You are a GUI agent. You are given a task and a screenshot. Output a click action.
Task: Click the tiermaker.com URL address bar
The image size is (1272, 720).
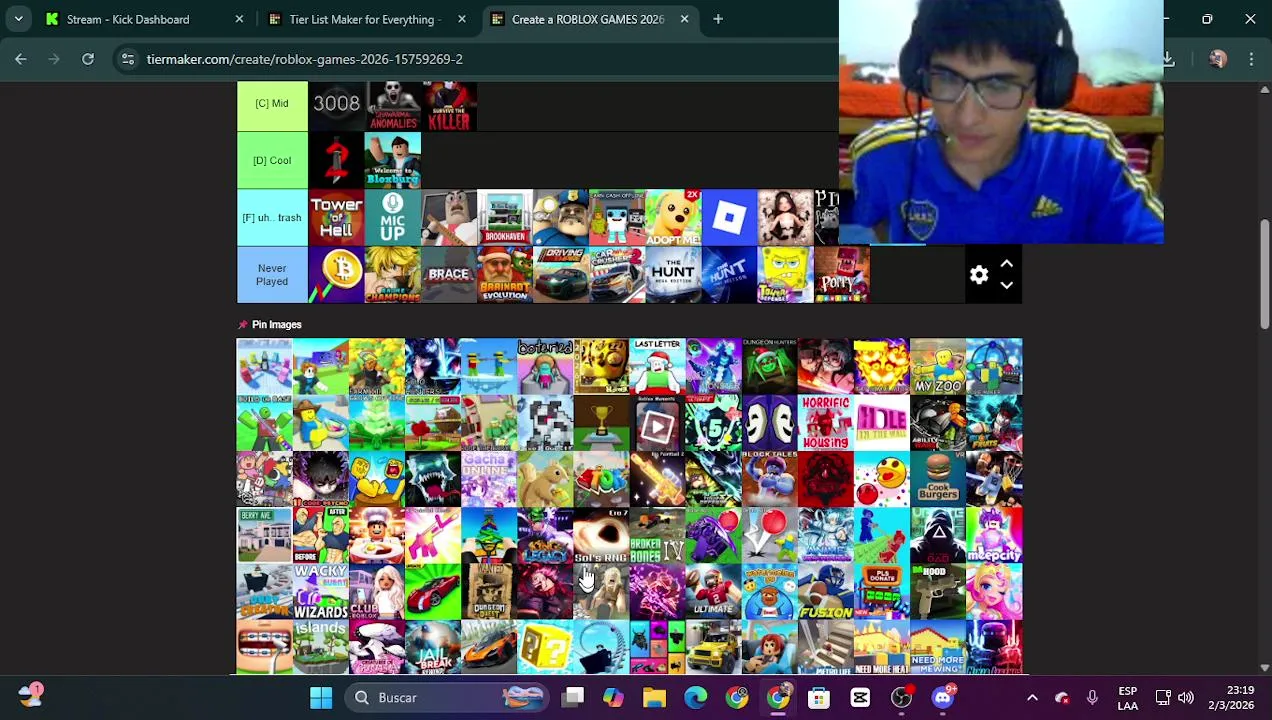(304, 59)
